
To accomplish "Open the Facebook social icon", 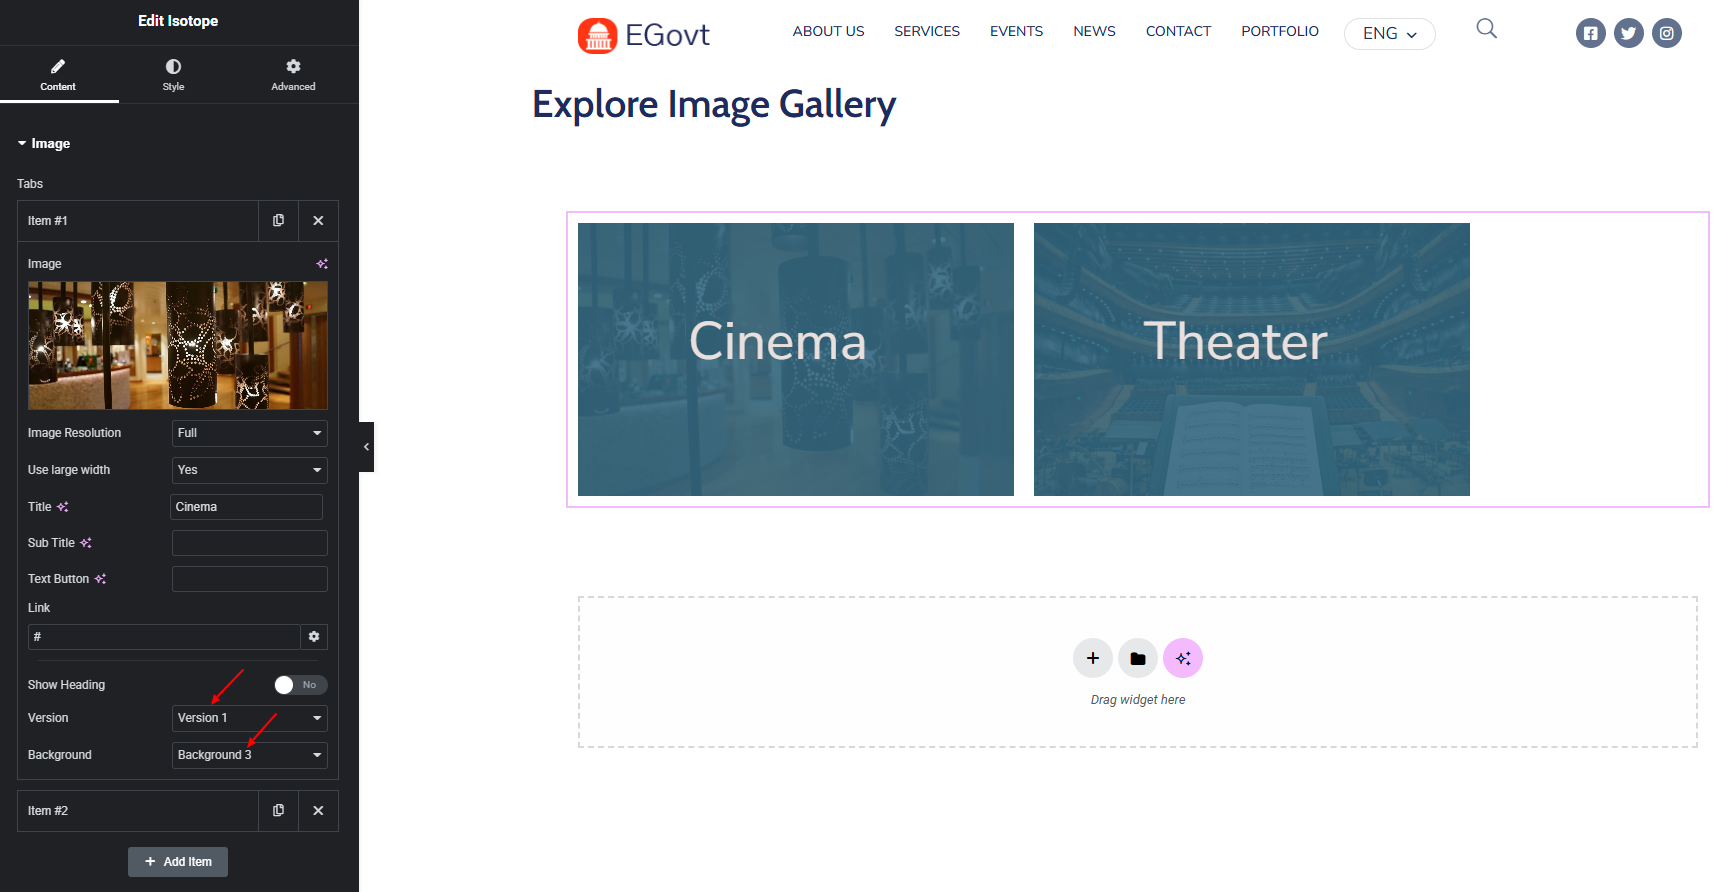I will 1591,33.
